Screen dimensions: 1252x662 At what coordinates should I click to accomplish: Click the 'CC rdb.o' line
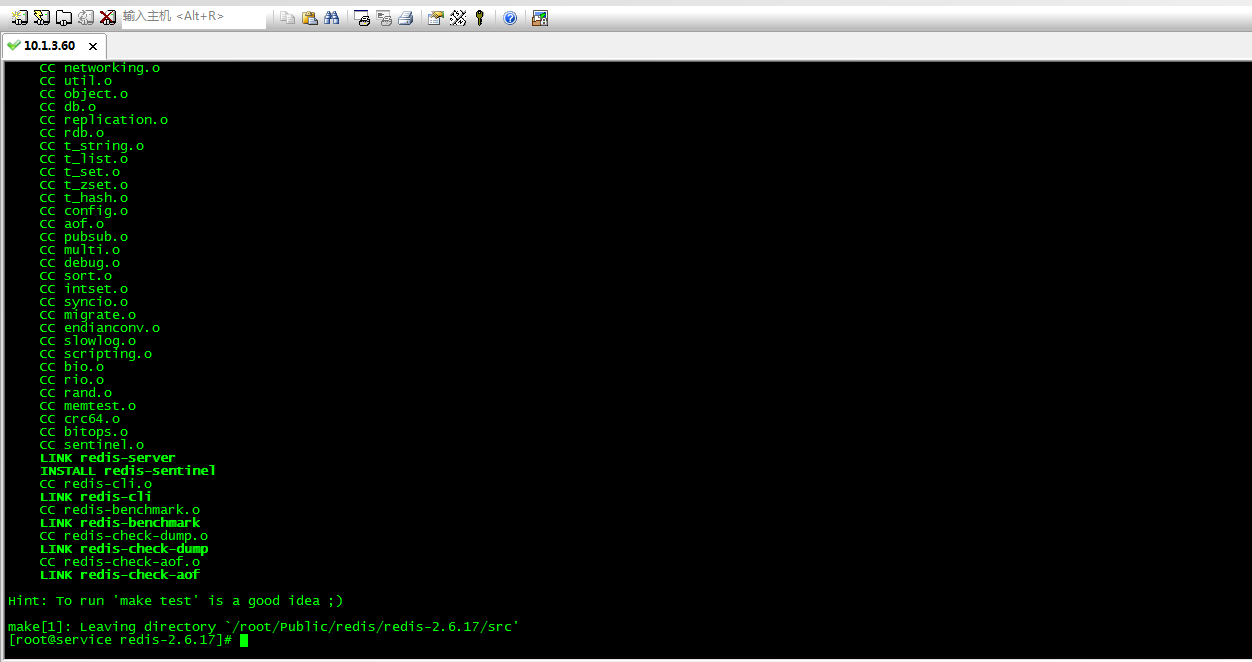coord(72,133)
